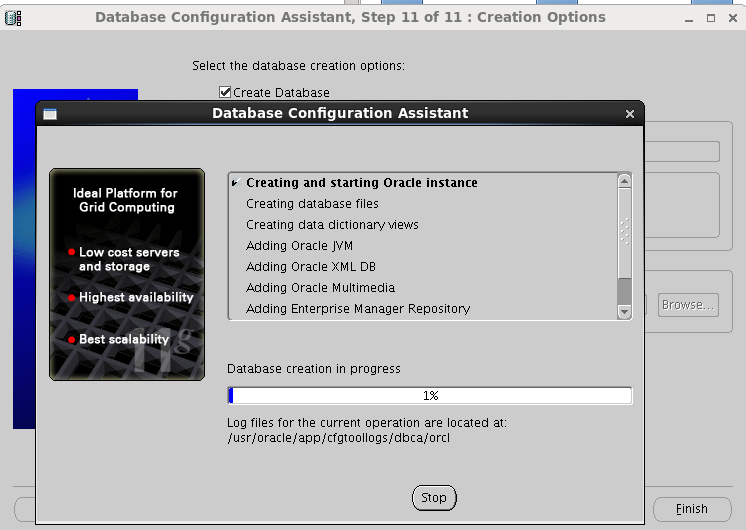Click the task list scroll down arrow

[x=624, y=312]
